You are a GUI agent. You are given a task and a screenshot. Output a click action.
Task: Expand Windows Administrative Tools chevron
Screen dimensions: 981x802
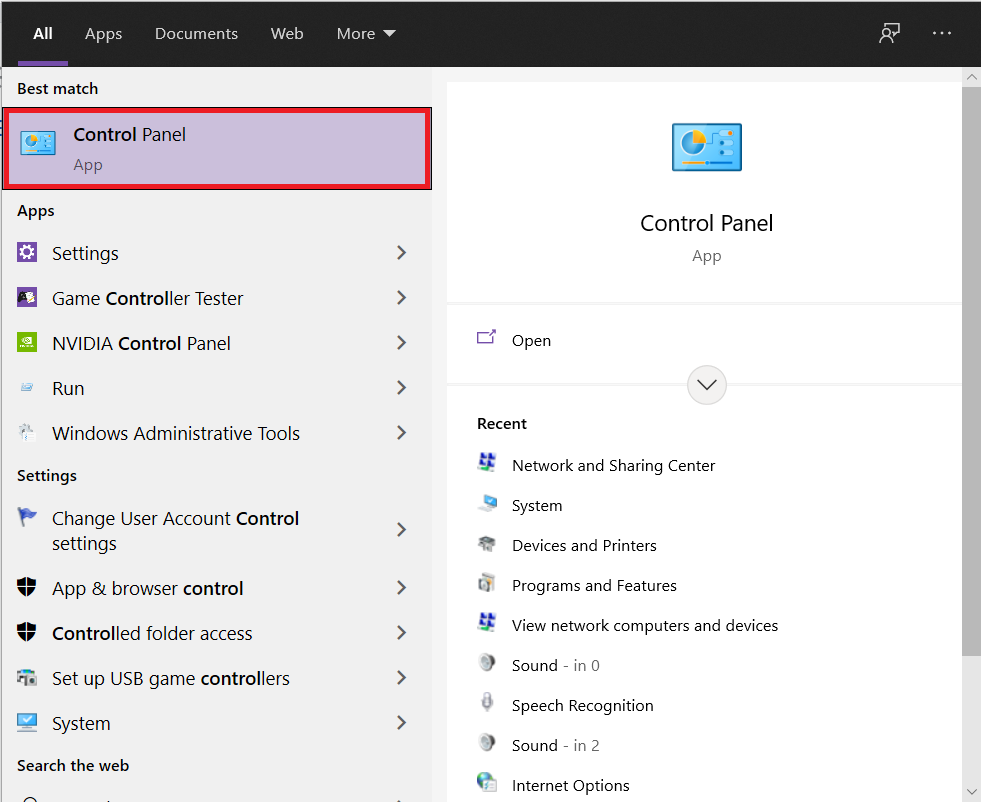pyautogui.click(x=402, y=433)
